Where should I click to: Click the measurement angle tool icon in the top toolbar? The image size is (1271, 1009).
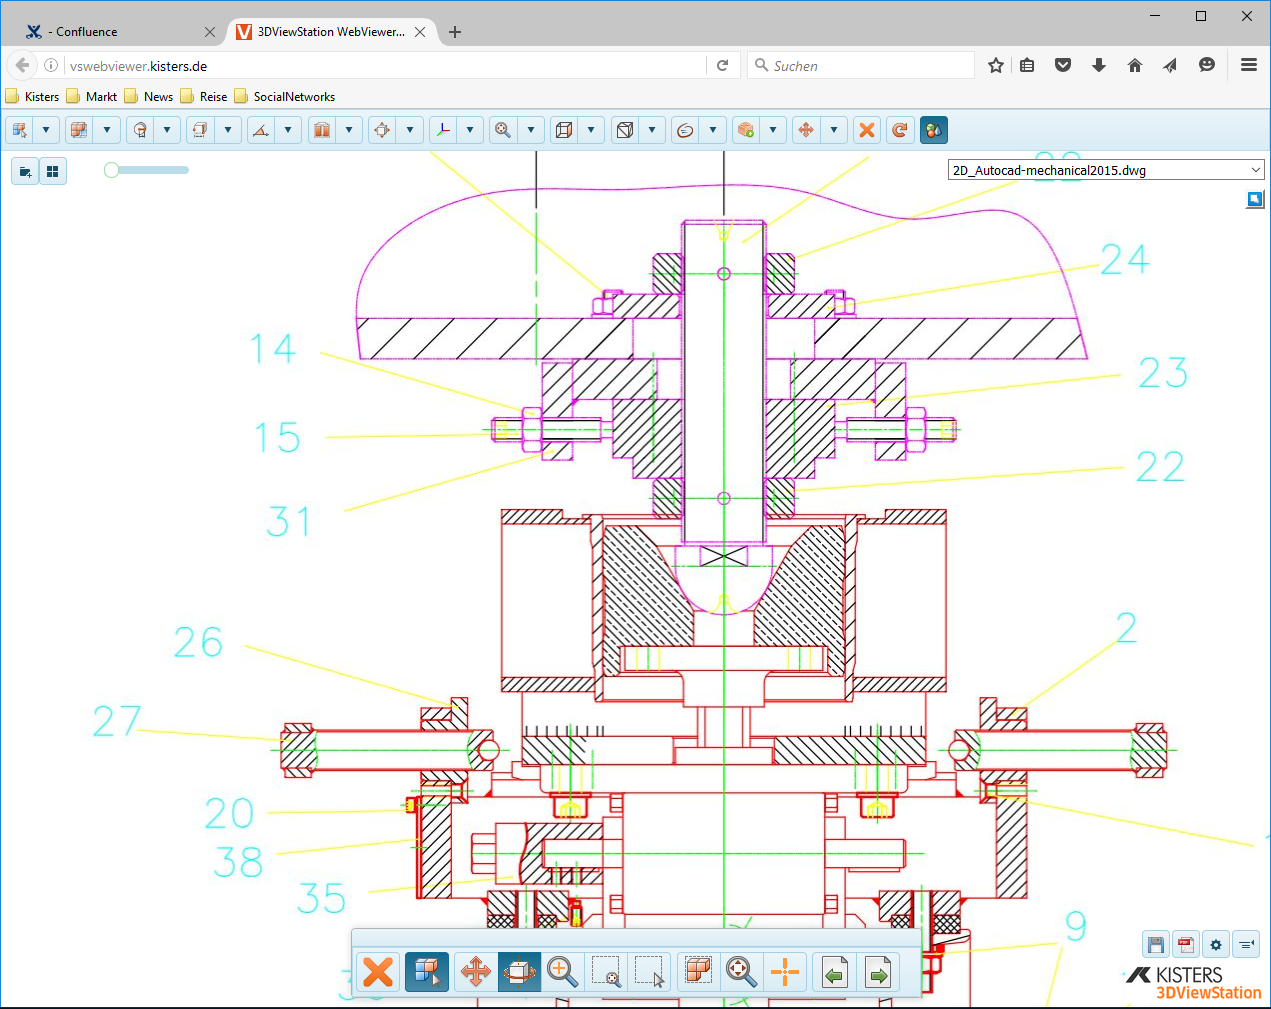(261, 130)
